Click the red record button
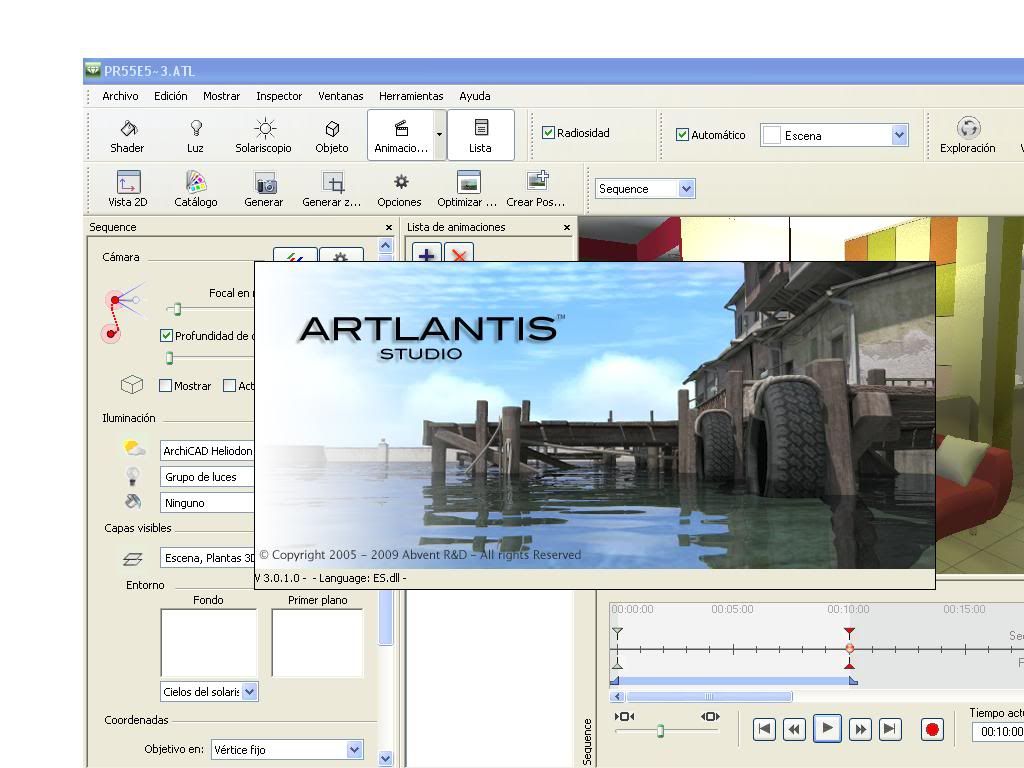This screenshot has height=768, width=1024. 932,729
